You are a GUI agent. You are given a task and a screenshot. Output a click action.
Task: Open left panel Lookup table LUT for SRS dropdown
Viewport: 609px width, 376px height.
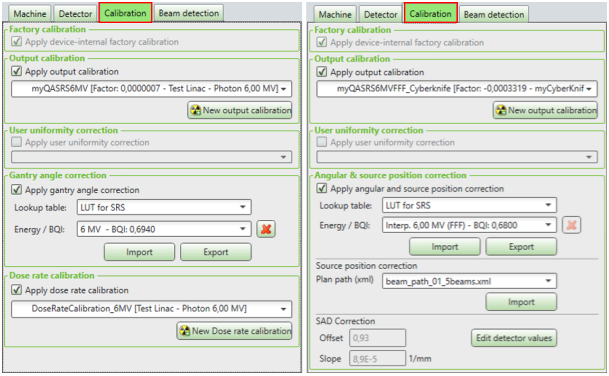164,207
